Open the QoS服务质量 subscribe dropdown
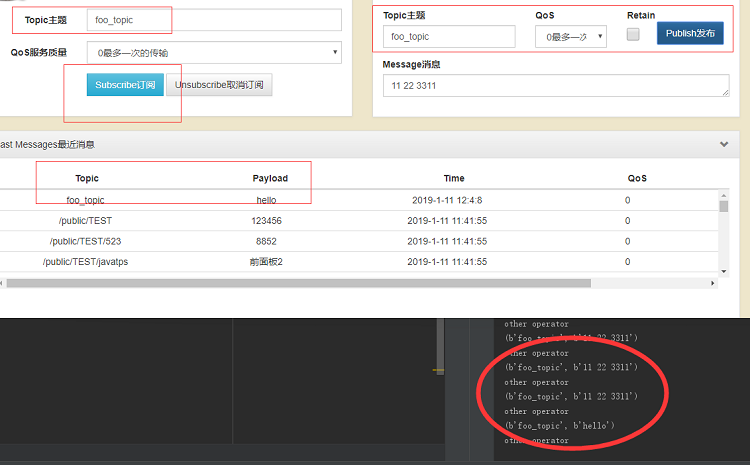 (214, 53)
